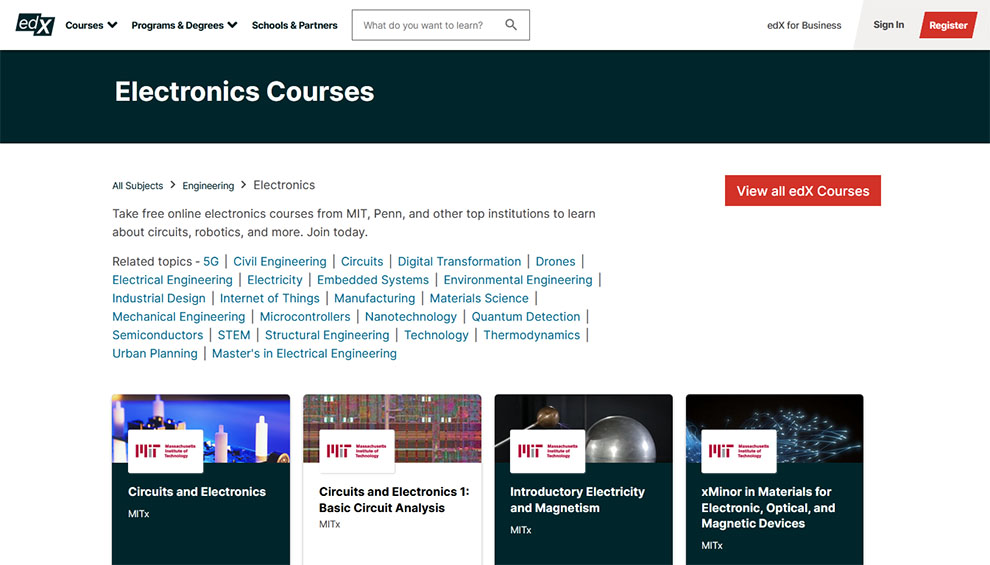Open the Semiconductors topic
Viewport: 990px width, 565px height.
click(x=158, y=335)
